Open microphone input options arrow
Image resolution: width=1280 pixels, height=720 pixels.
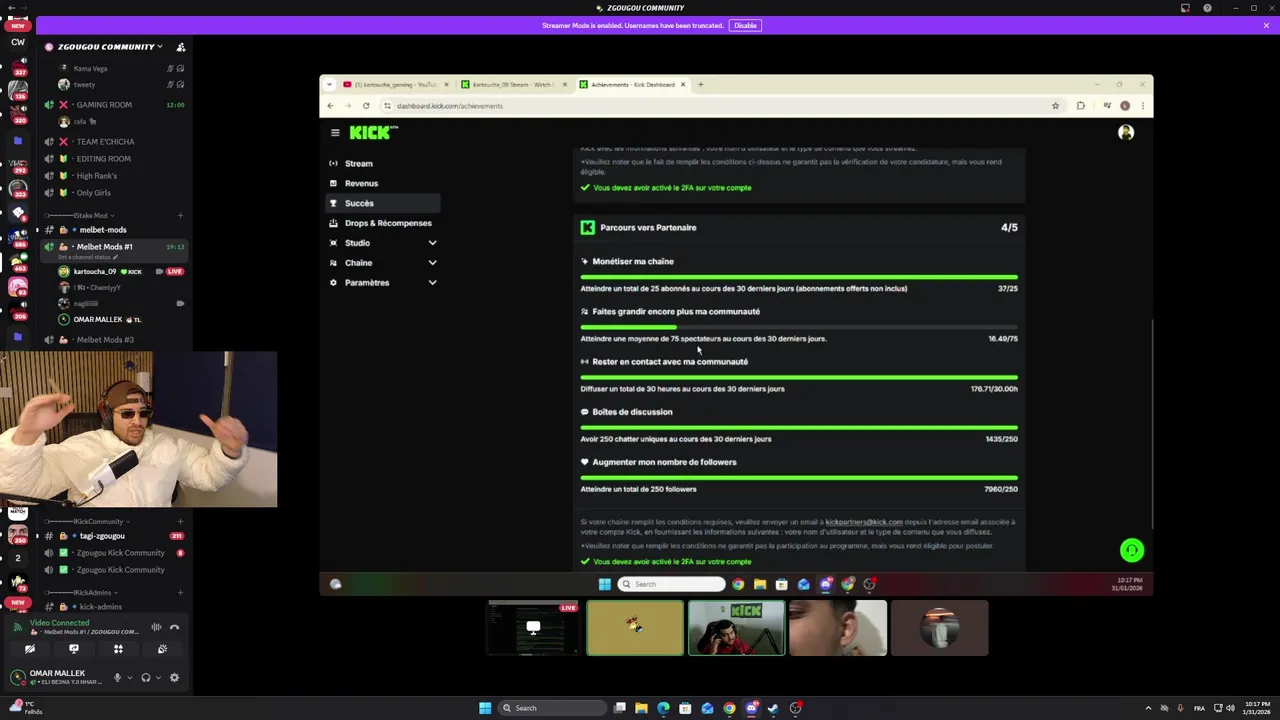(x=129, y=678)
